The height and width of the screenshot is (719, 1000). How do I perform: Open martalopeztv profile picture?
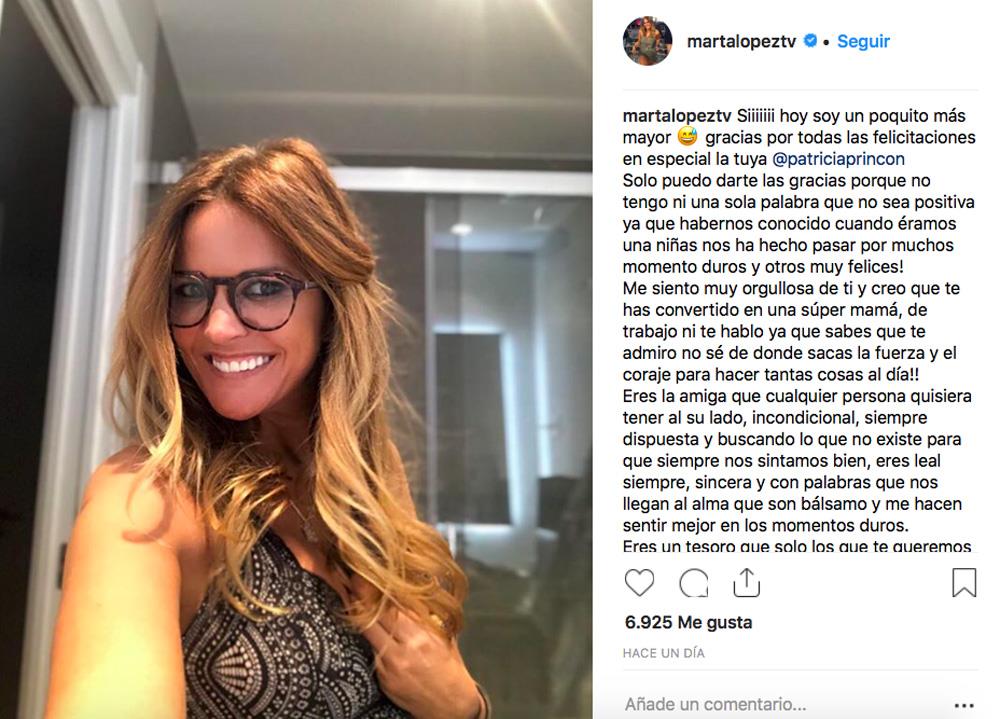point(647,41)
